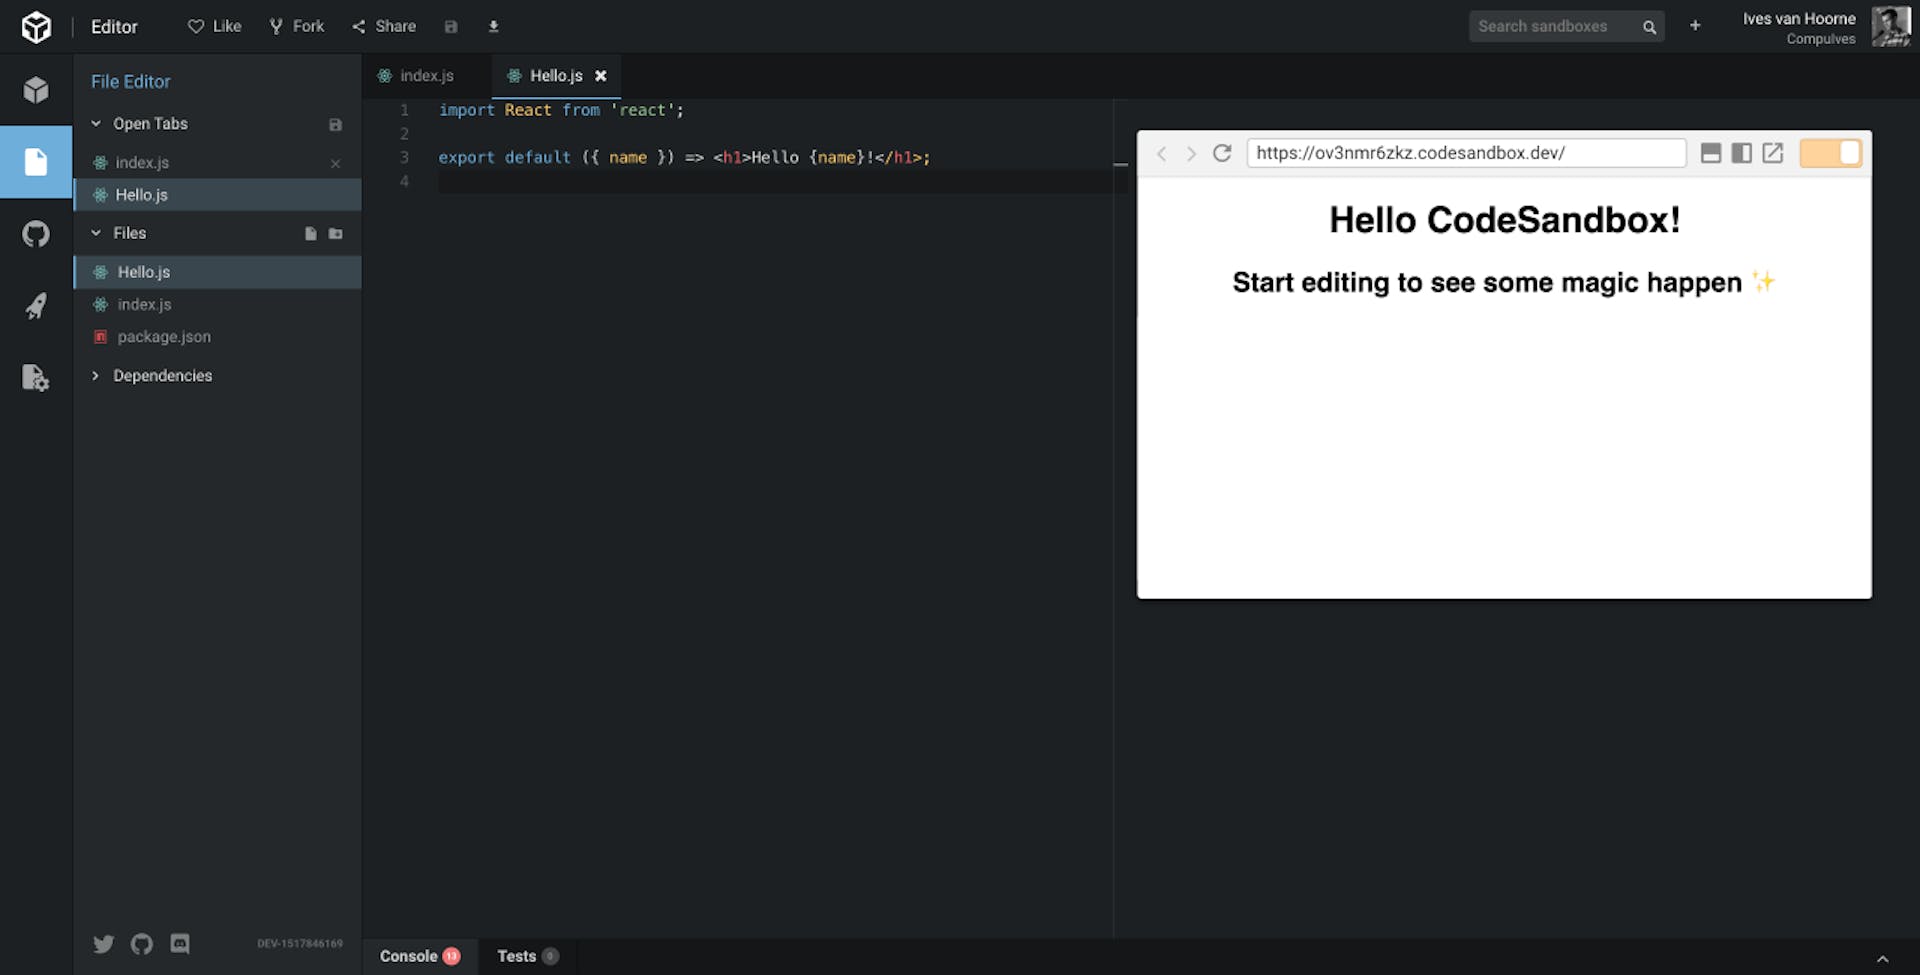Switch to the index.js editor tab
1920x975 pixels.
pyautogui.click(x=425, y=75)
